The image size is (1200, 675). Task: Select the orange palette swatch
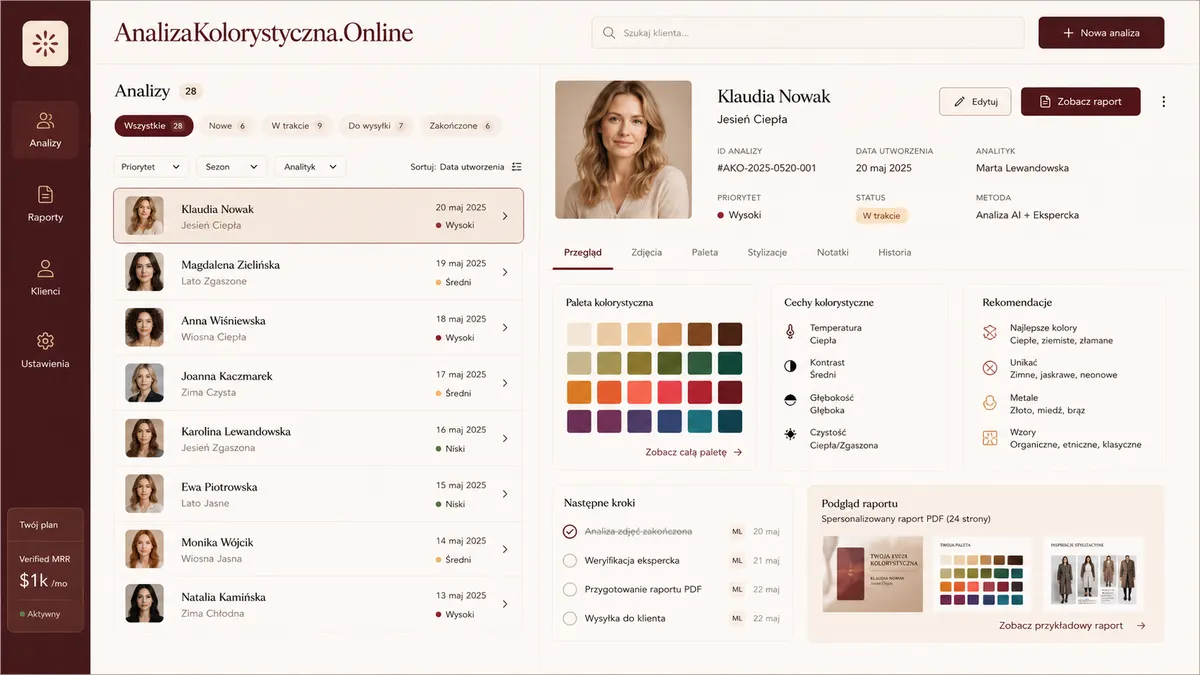tap(579, 392)
